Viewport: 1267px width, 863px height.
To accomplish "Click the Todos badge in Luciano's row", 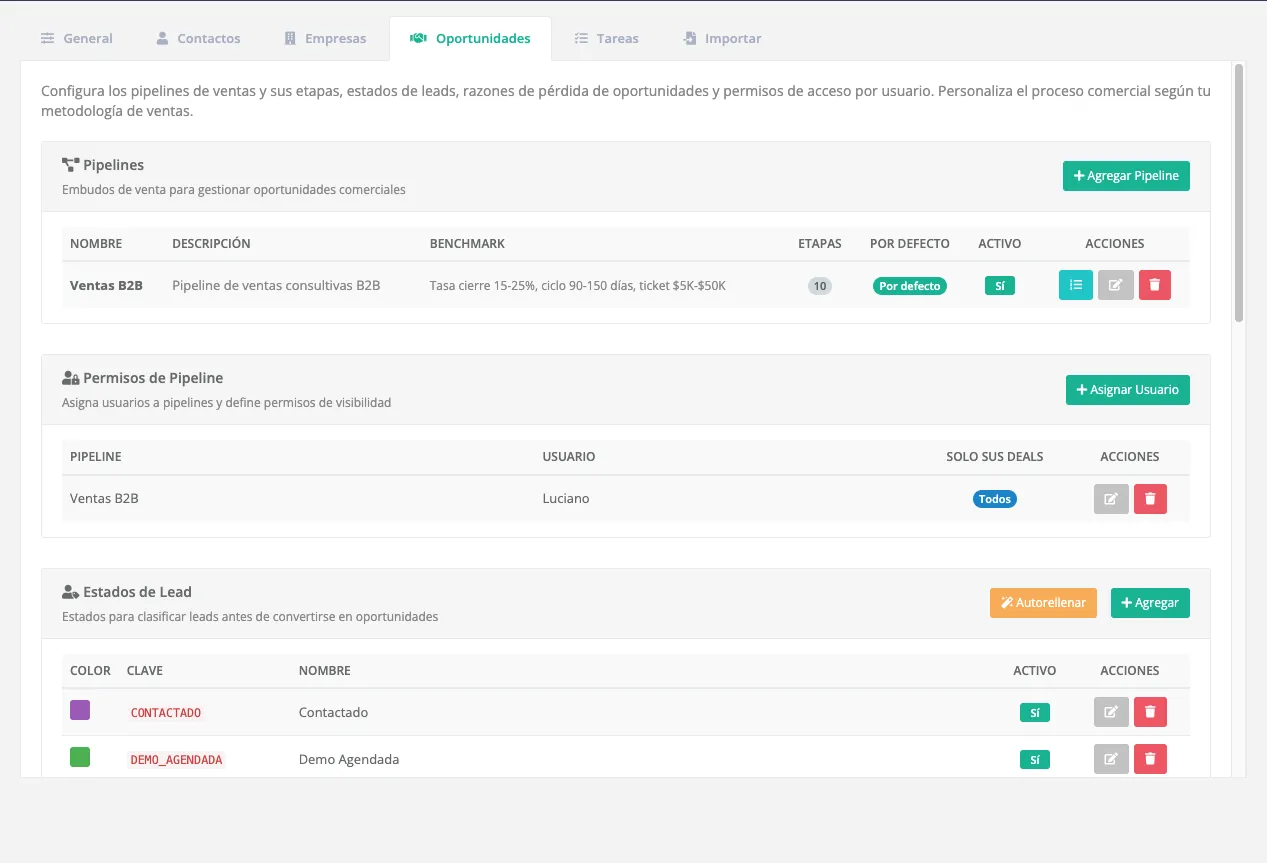I will (x=995, y=499).
